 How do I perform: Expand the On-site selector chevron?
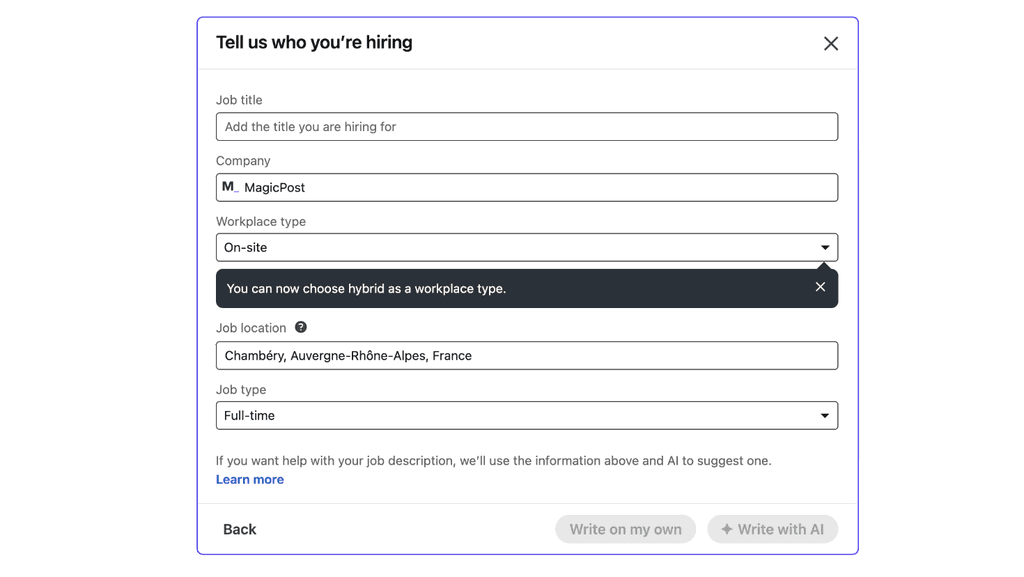pos(824,247)
